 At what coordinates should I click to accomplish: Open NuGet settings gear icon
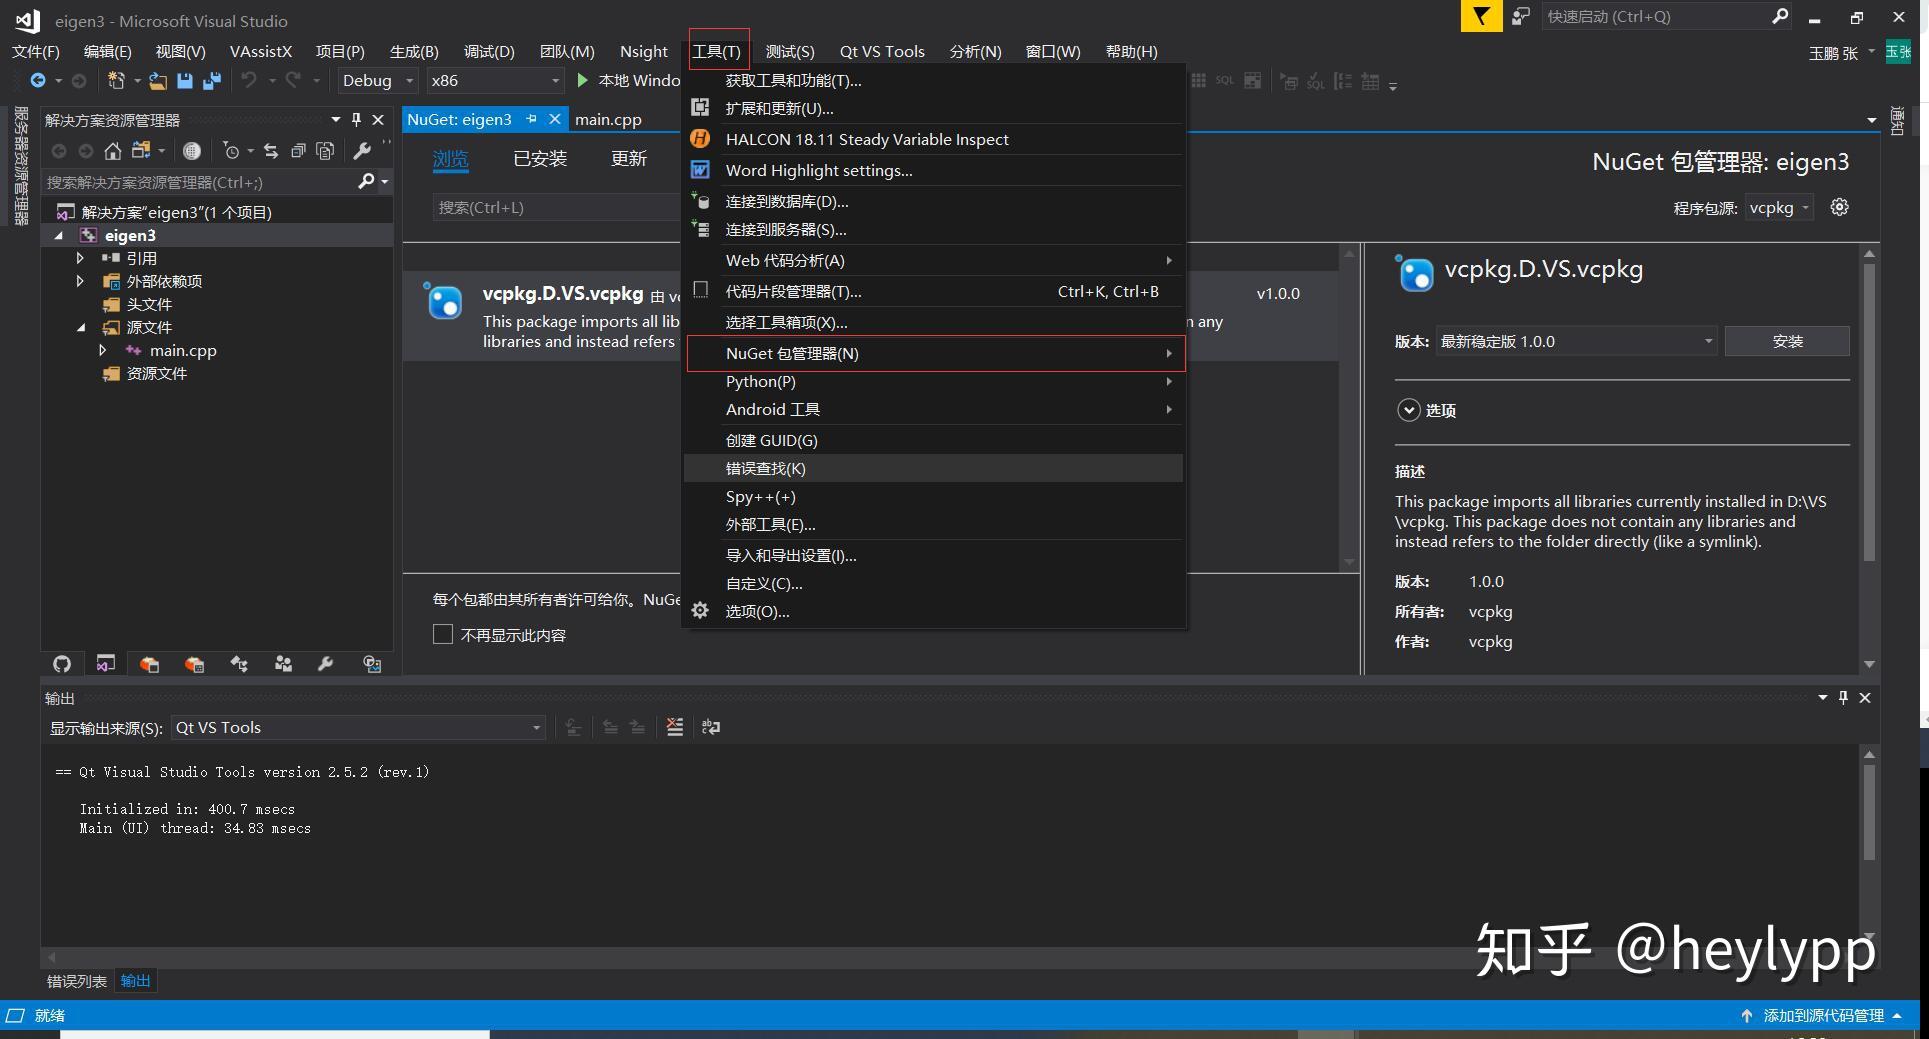click(x=1839, y=208)
